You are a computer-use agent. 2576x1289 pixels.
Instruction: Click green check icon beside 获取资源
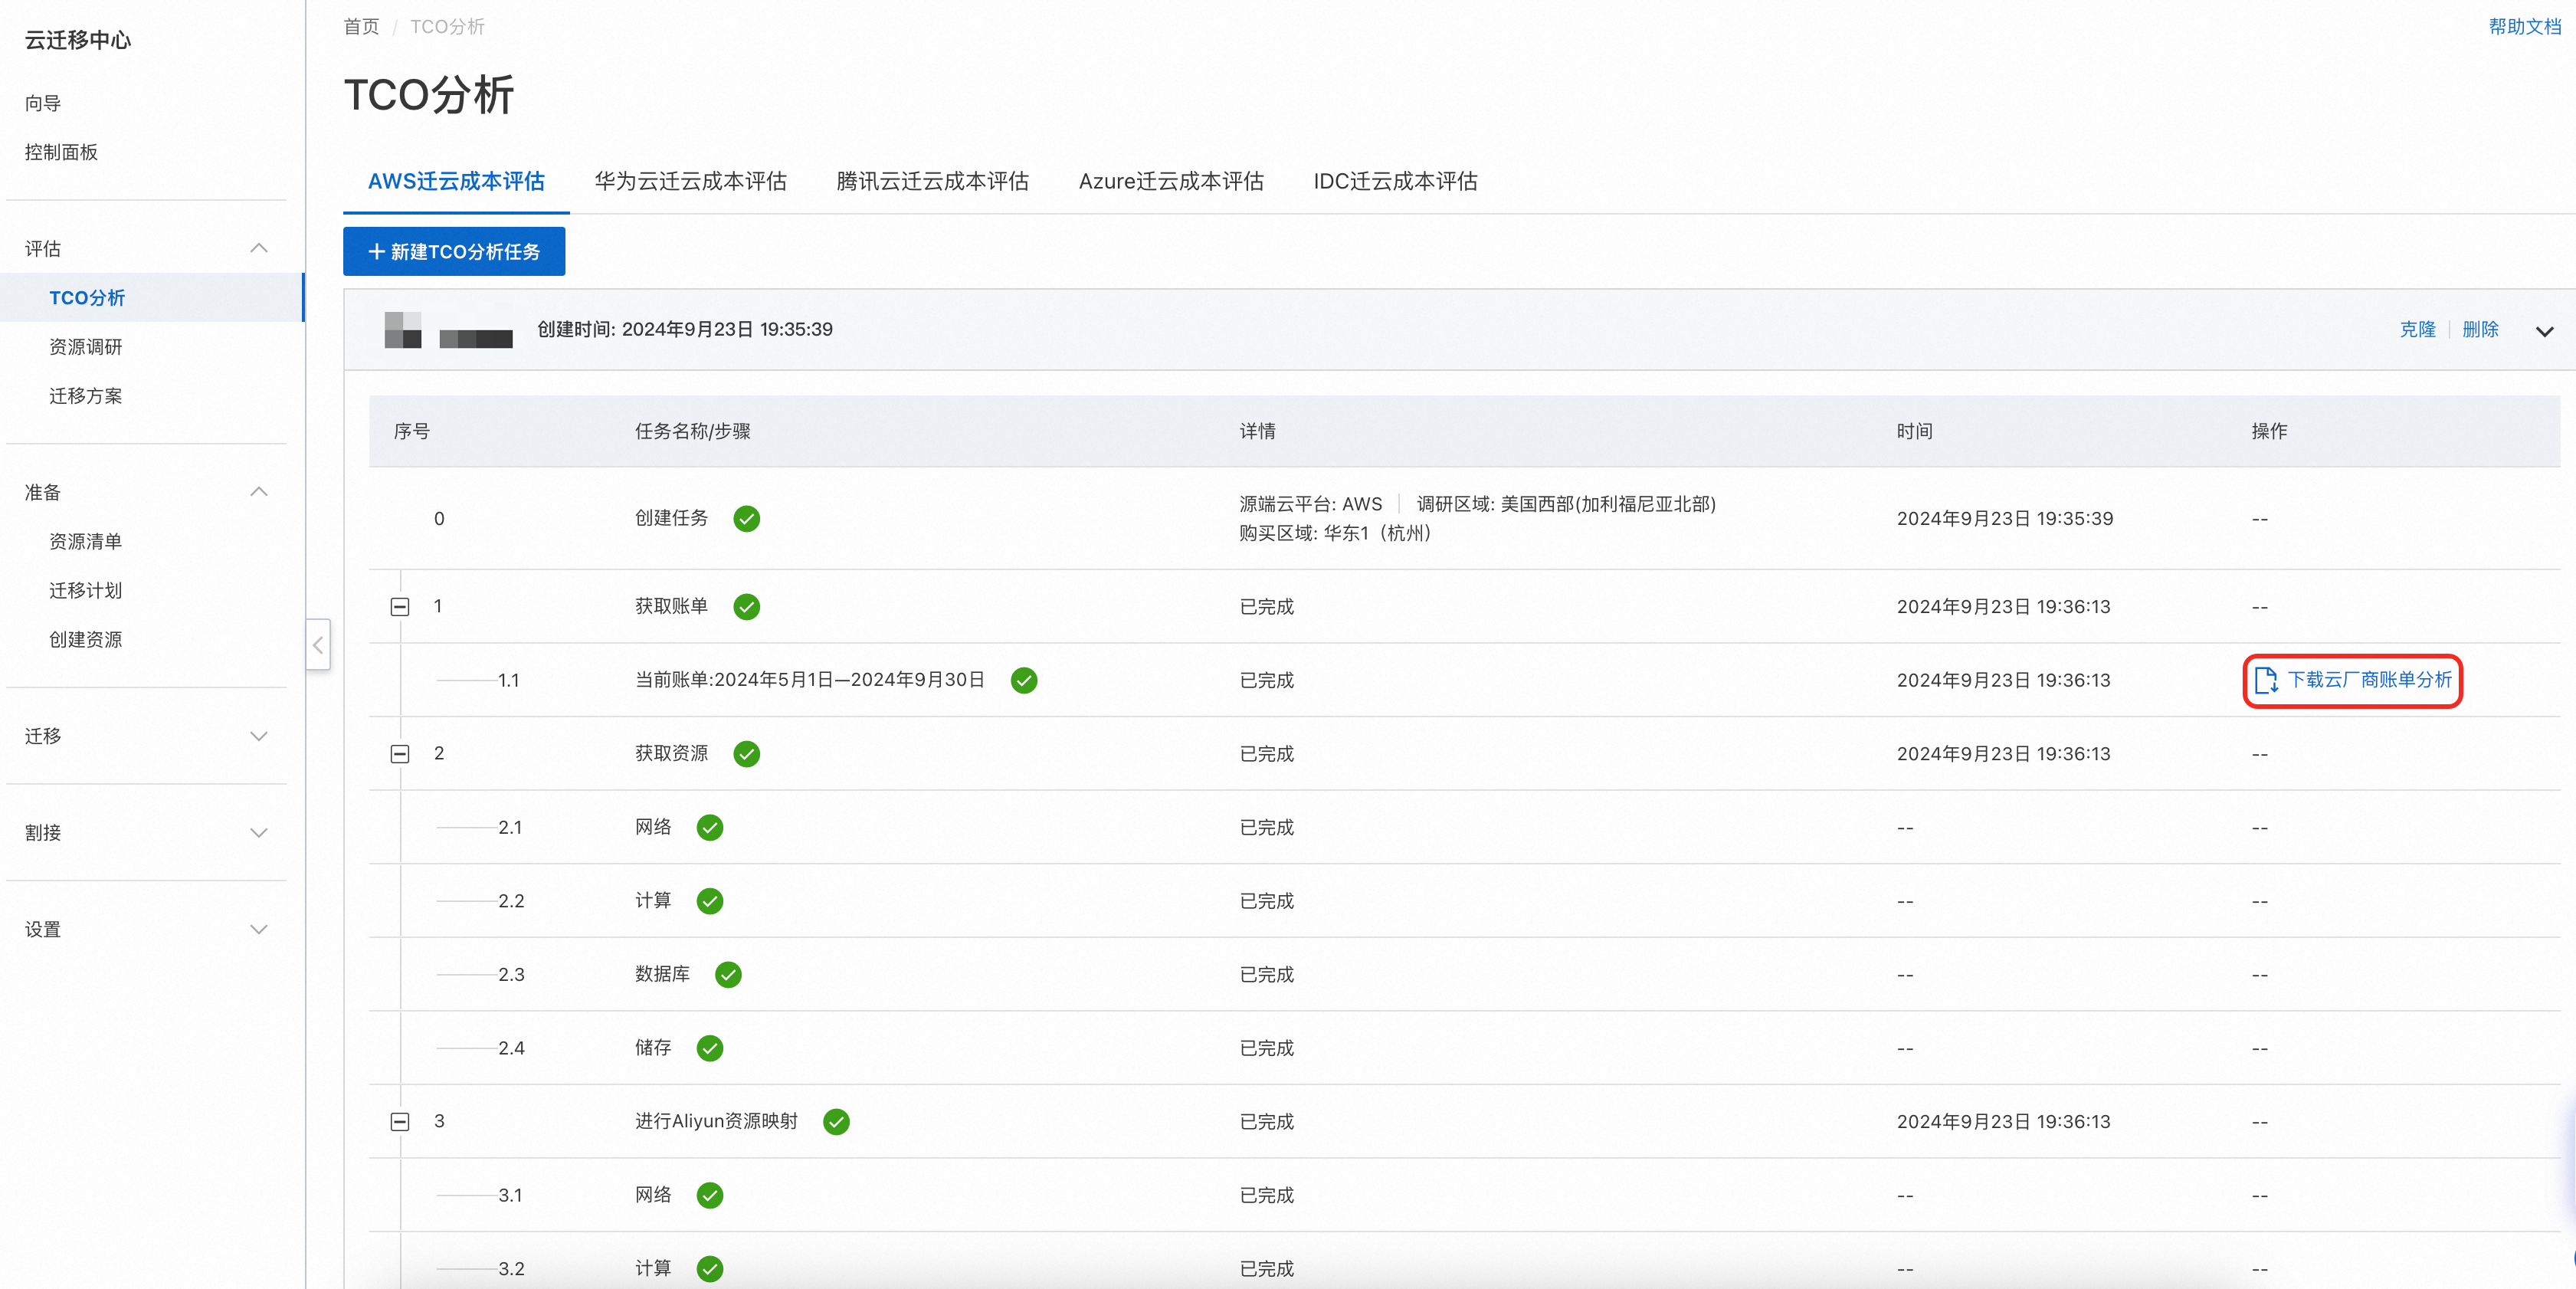746,754
